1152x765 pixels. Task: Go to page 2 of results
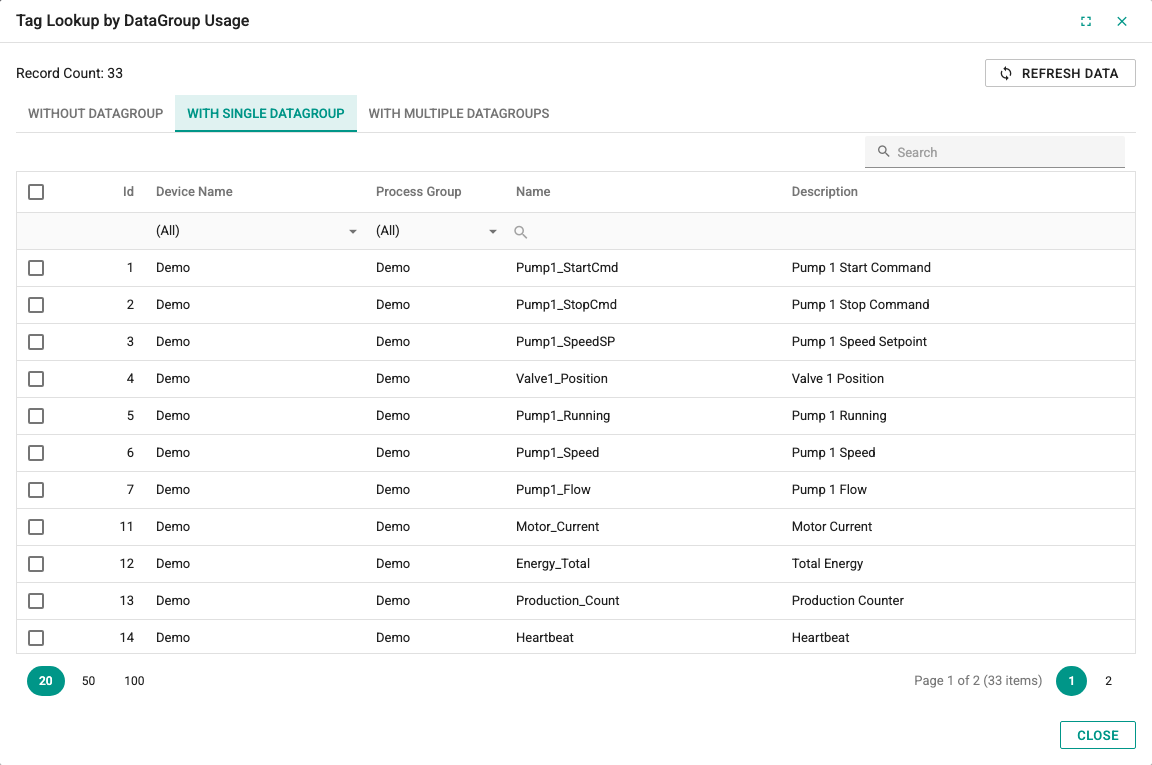click(x=1108, y=680)
